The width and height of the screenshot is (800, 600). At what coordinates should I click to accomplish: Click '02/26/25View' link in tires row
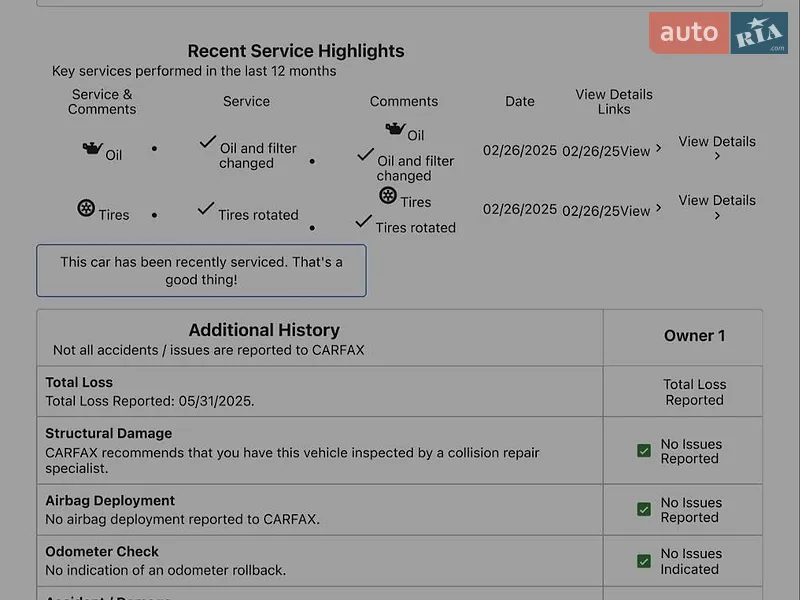[x=606, y=211]
